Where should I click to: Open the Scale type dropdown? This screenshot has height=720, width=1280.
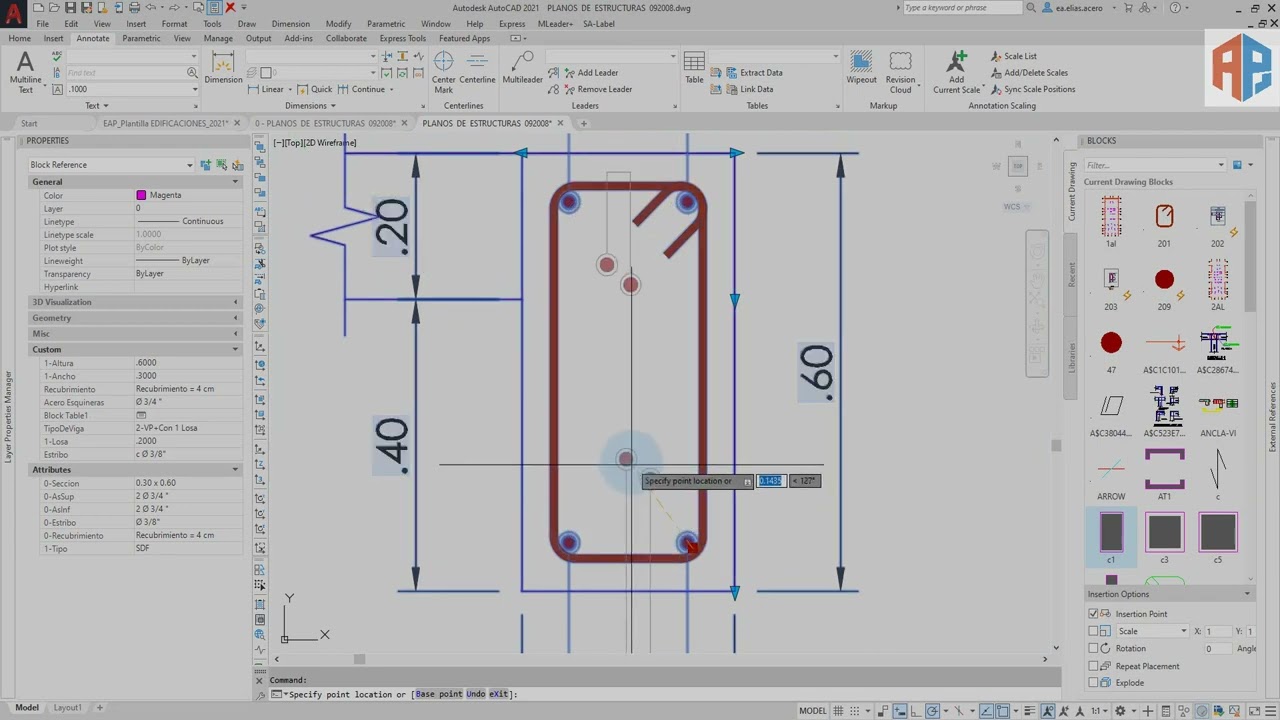[x=1152, y=631]
